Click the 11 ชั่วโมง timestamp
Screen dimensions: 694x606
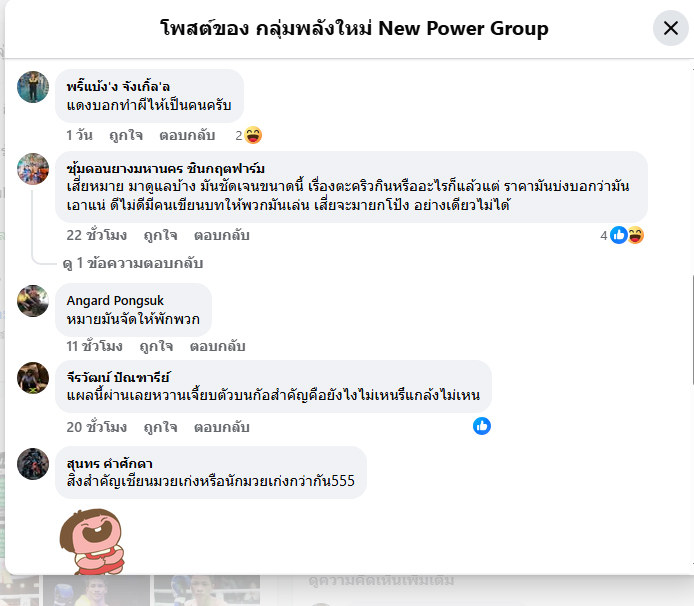pos(94,346)
